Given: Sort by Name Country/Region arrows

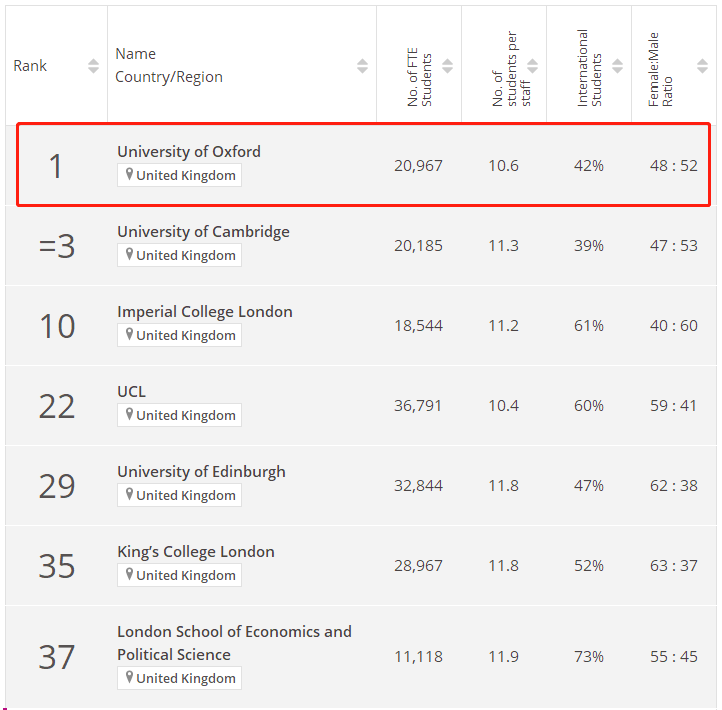Looking at the screenshot, I should (362, 66).
